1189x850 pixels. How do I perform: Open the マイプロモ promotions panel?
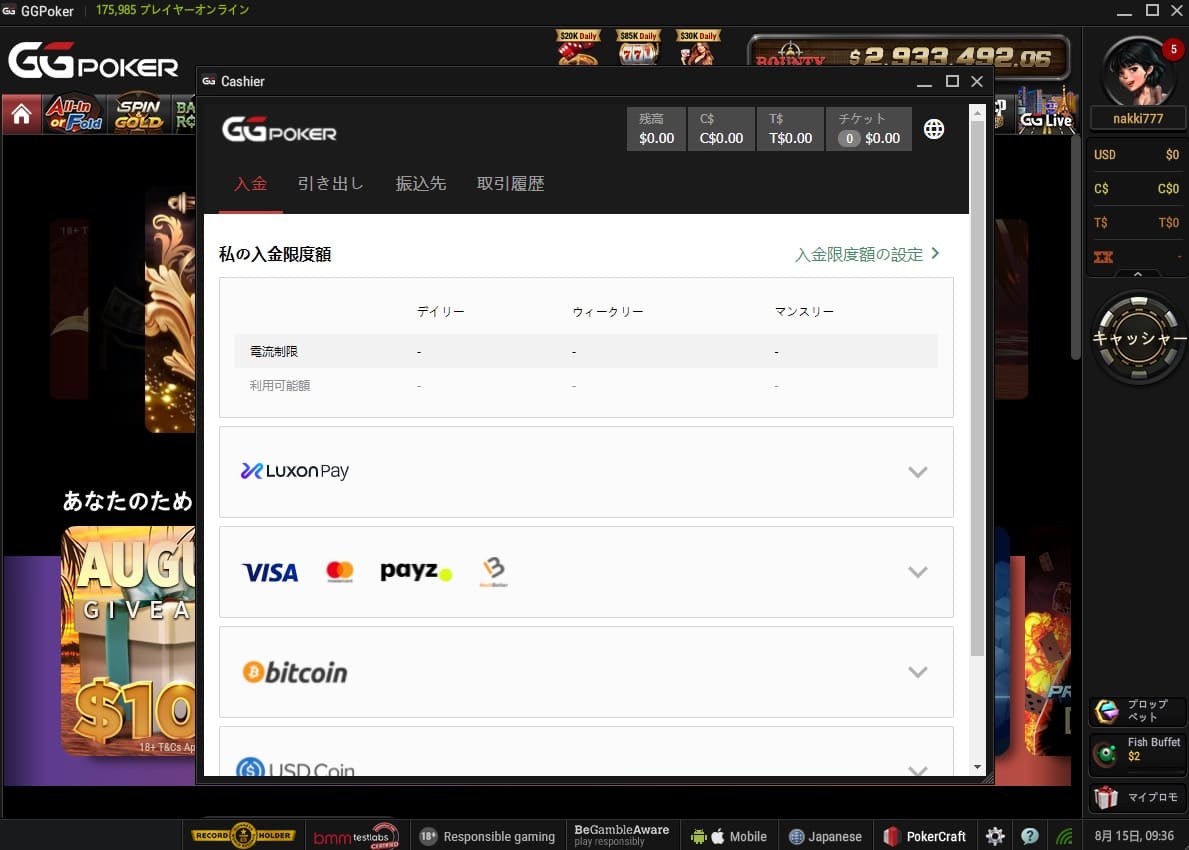[x=1137, y=797]
